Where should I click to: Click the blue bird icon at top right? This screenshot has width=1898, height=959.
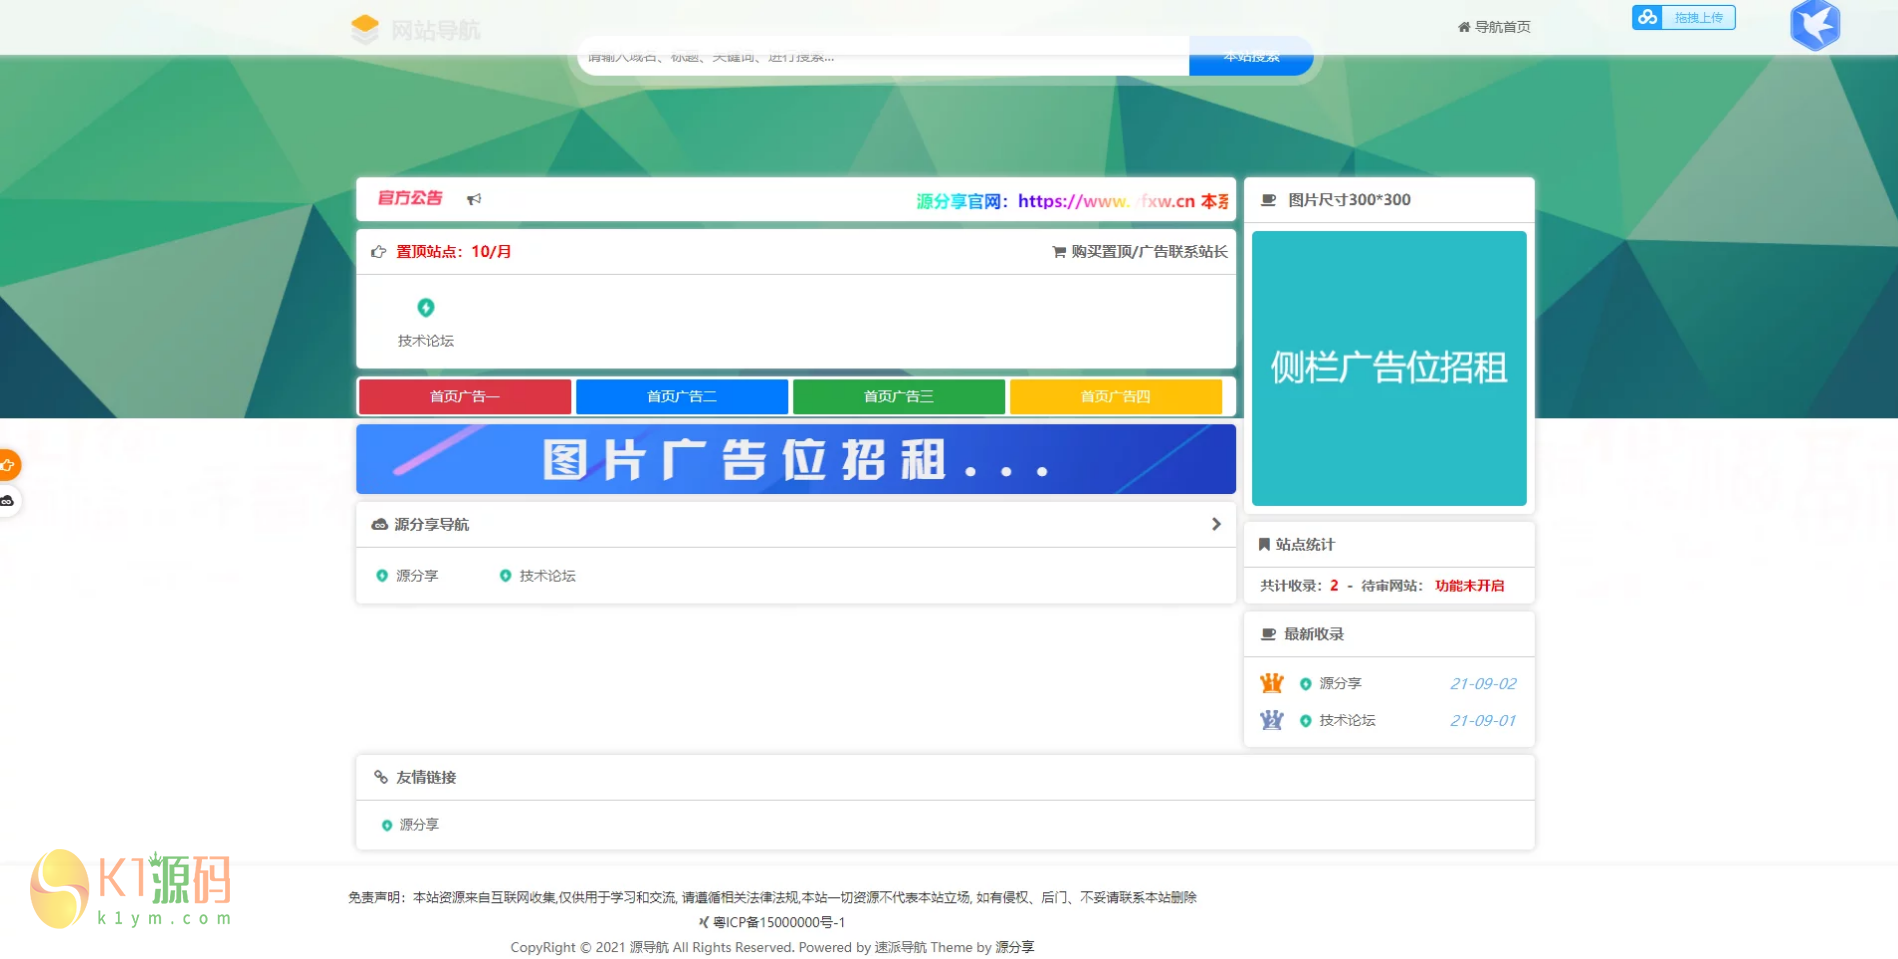(x=1814, y=25)
